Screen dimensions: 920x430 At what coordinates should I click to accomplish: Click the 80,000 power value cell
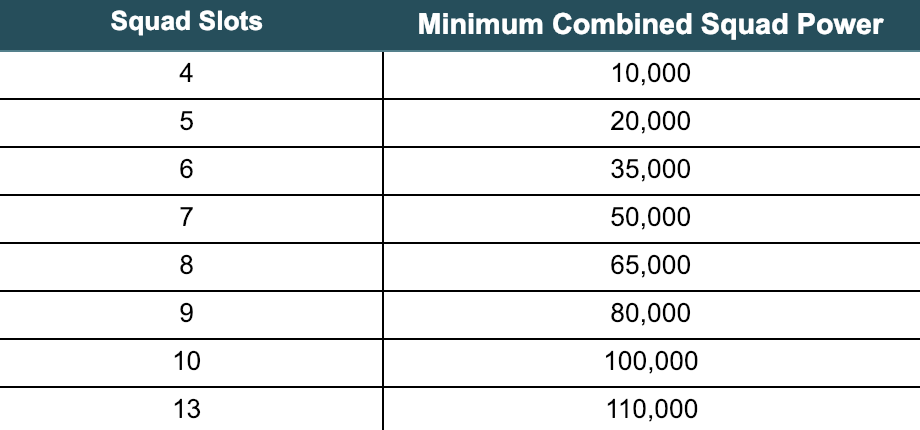click(652, 315)
